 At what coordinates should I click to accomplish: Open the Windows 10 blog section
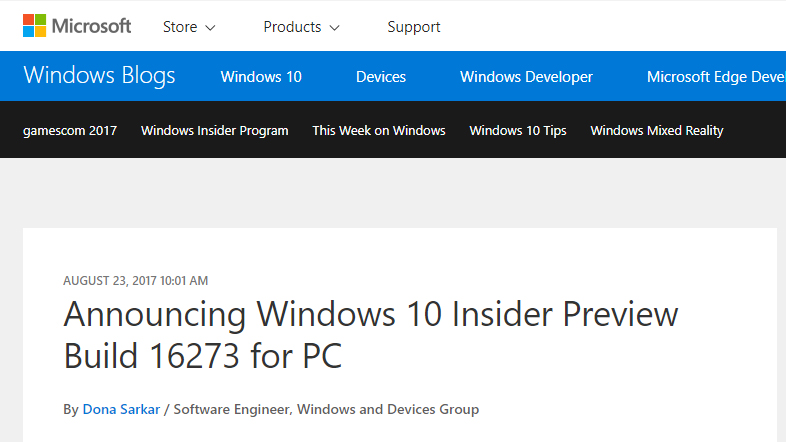coord(261,77)
